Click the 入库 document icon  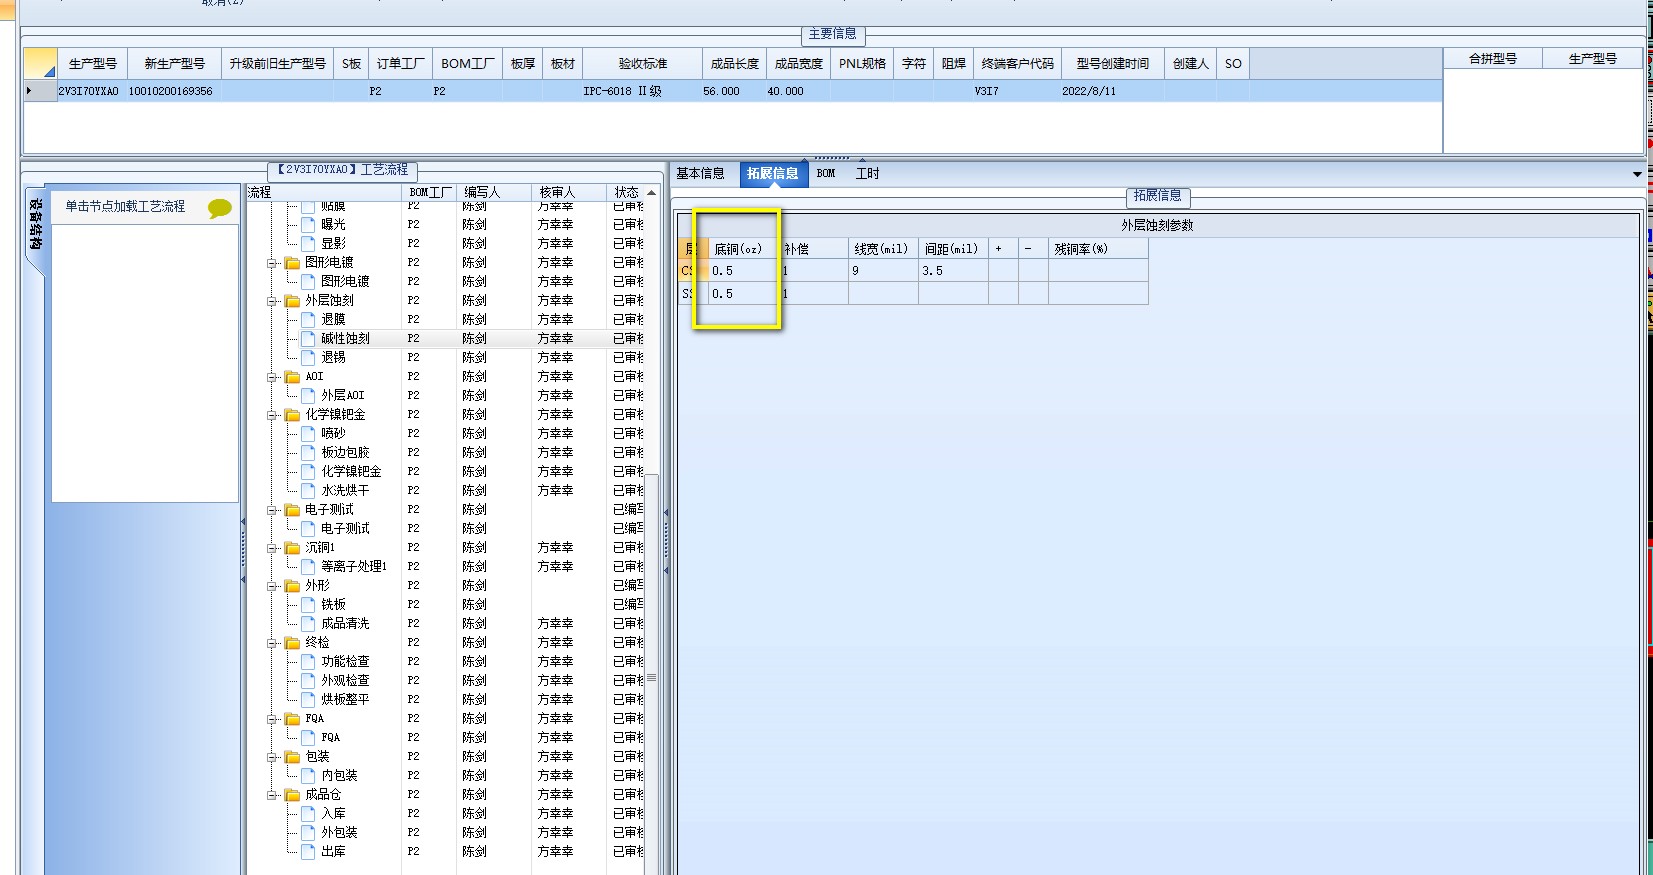point(309,814)
